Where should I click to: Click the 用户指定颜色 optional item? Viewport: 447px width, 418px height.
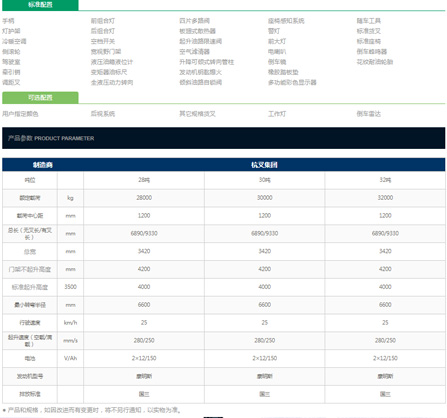coord(20,114)
